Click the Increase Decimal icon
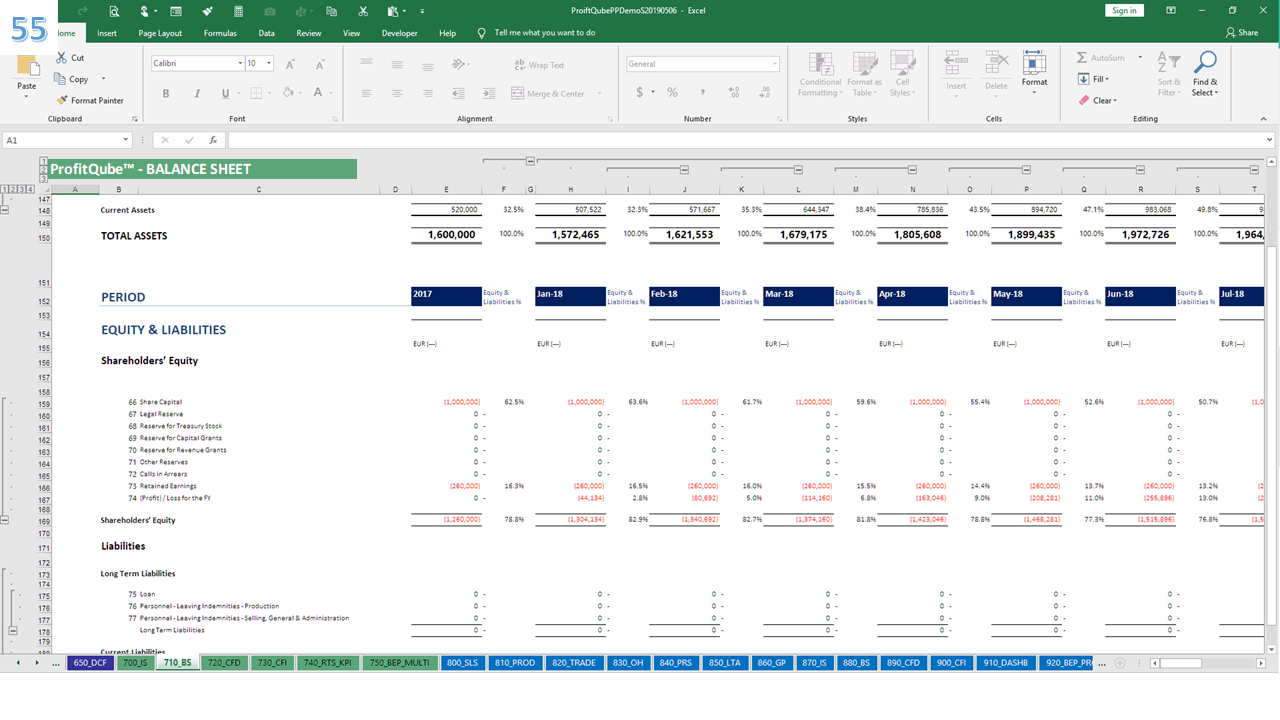Screen dimensions: 1280x720 click(736, 92)
